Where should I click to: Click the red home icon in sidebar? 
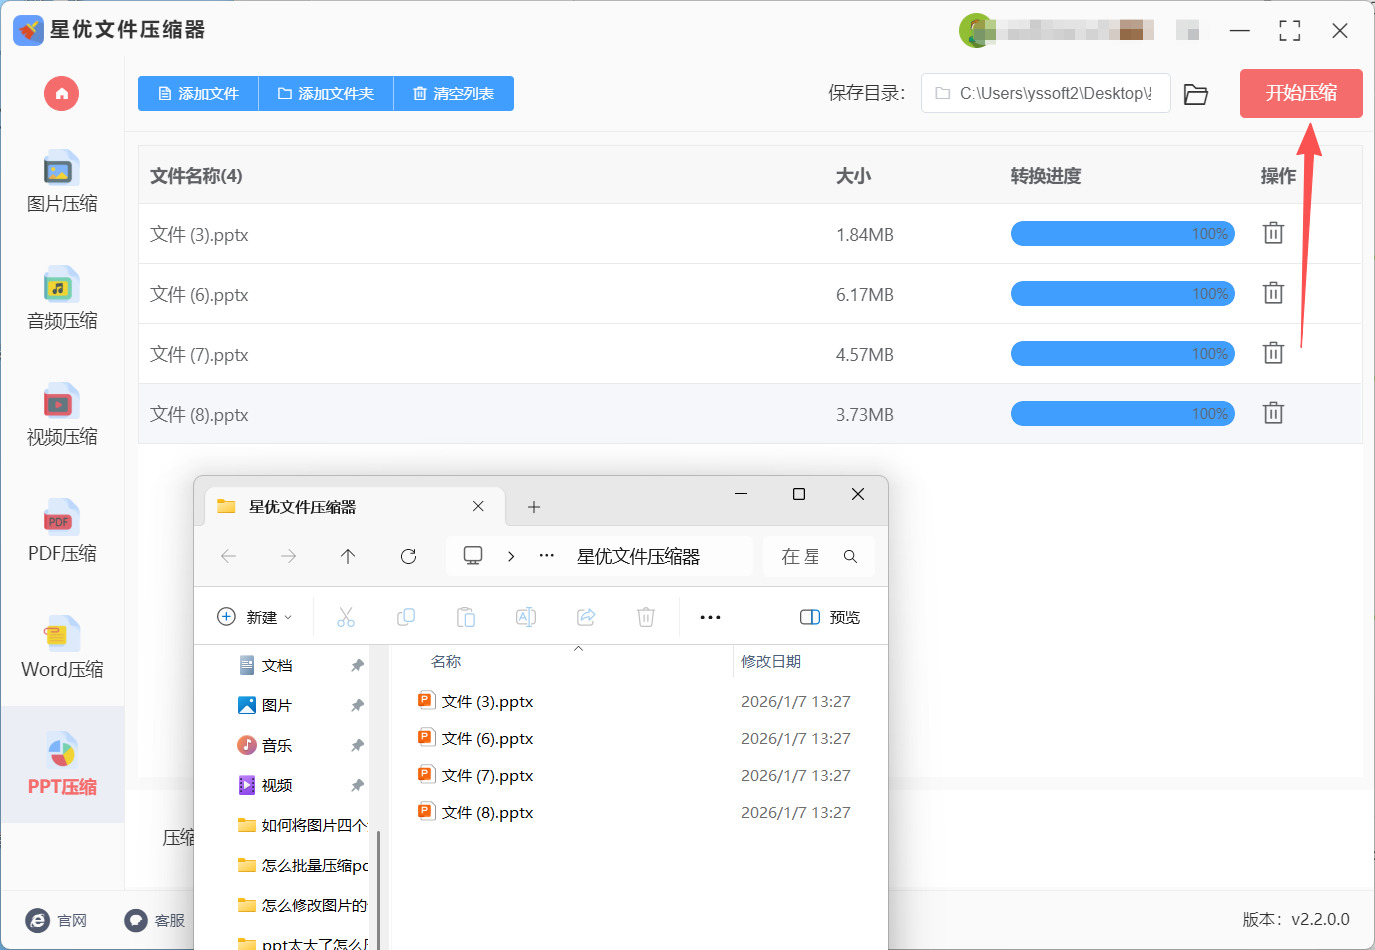click(x=61, y=94)
